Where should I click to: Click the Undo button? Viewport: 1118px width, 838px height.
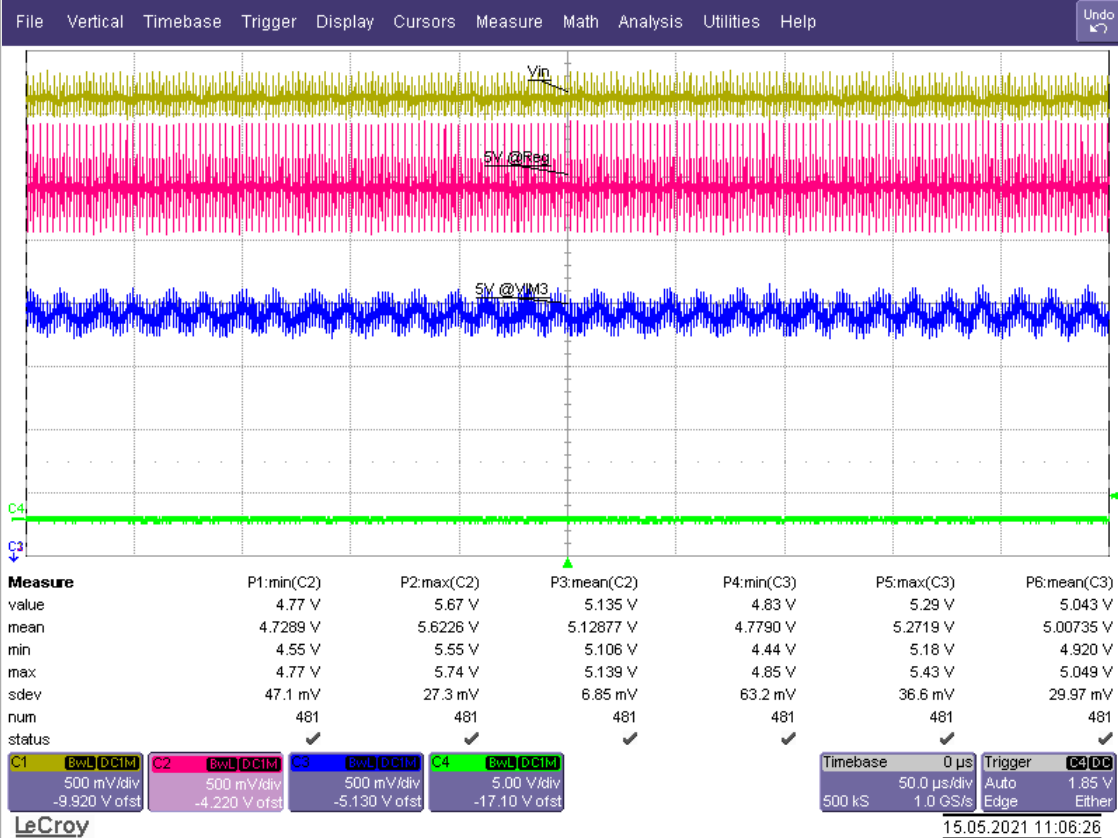point(1097,21)
